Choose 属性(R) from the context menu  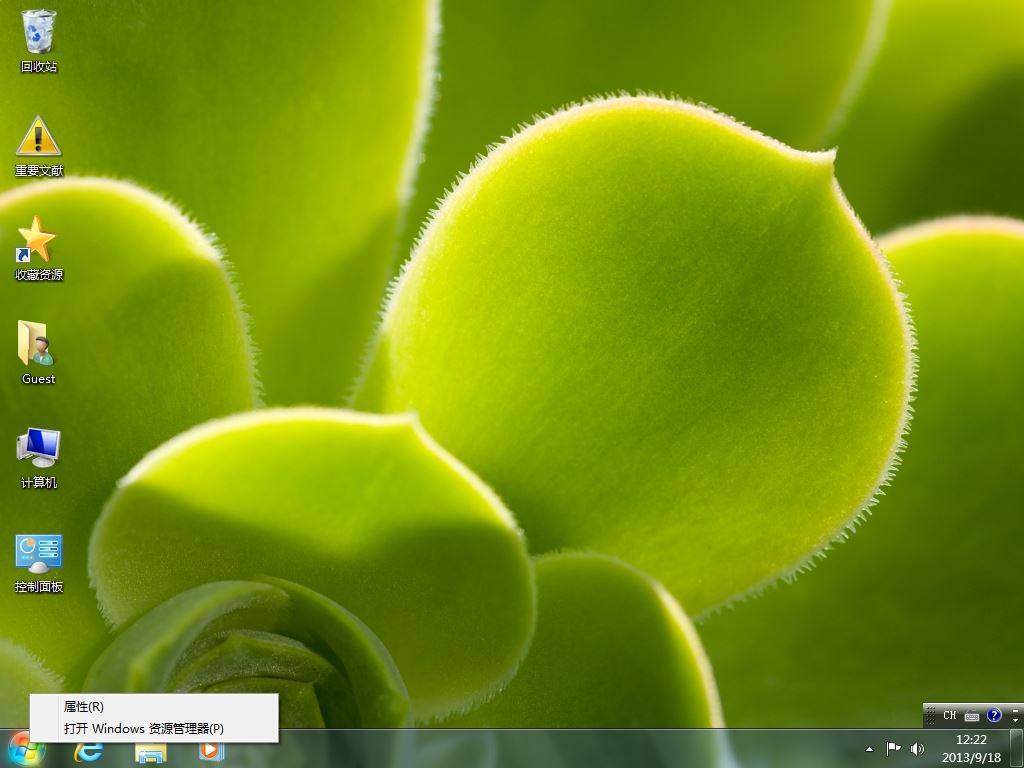coord(154,707)
